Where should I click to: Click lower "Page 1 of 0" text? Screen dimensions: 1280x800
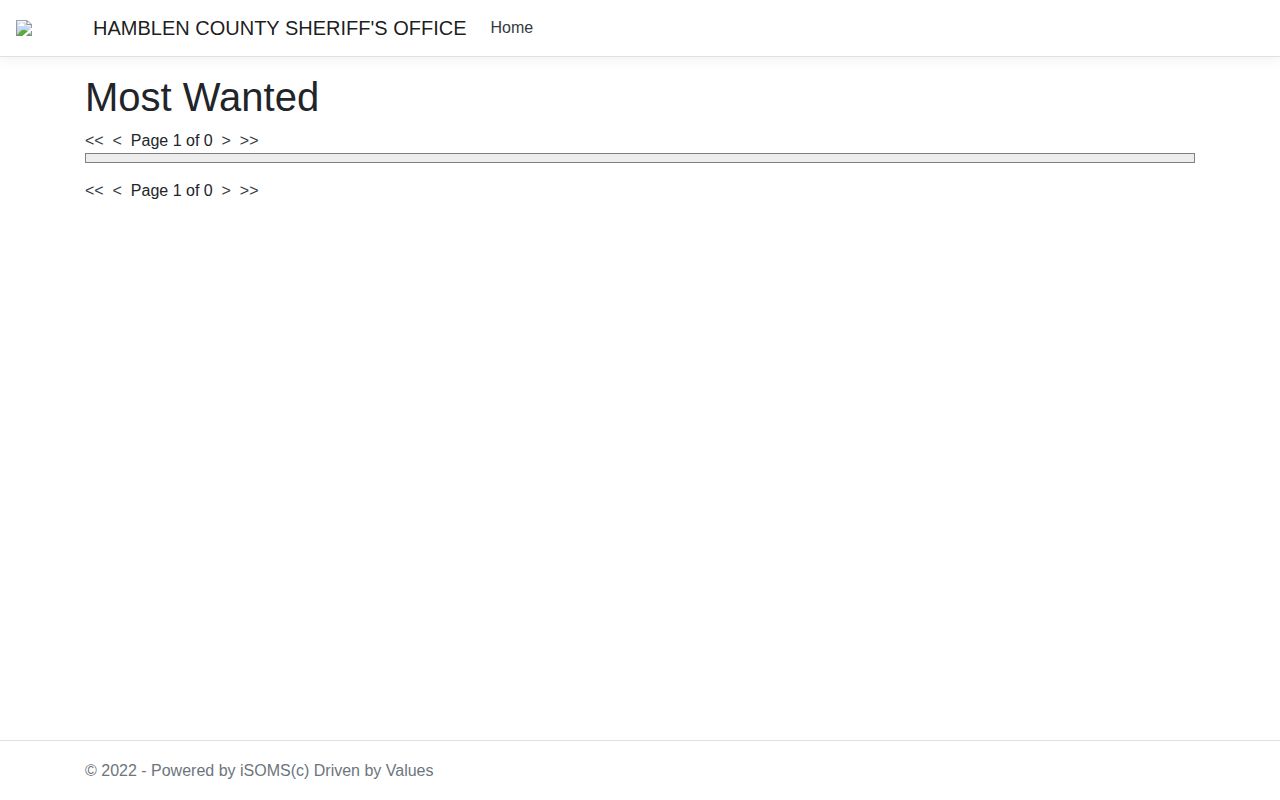coord(172,191)
